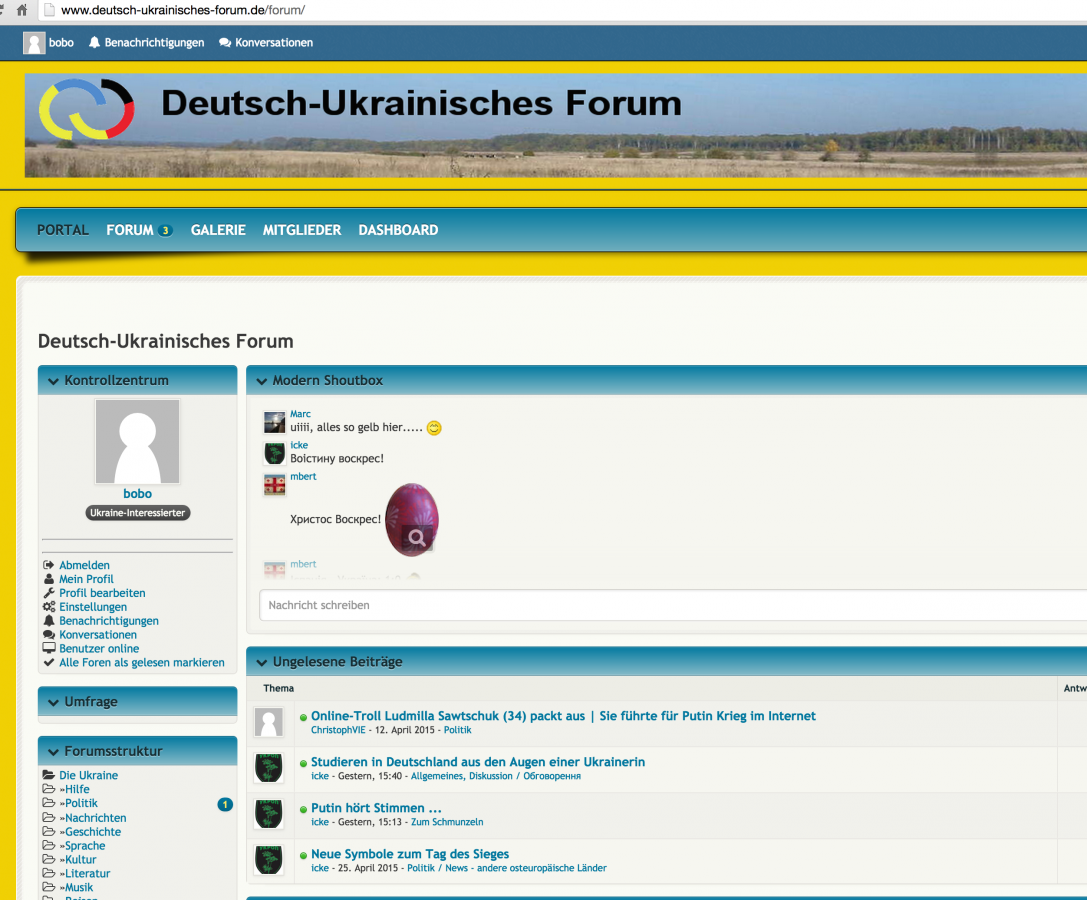Viewport: 1087px width, 900px height.
Task: Click the bobo username under the profile picture
Action: (137, 494)
